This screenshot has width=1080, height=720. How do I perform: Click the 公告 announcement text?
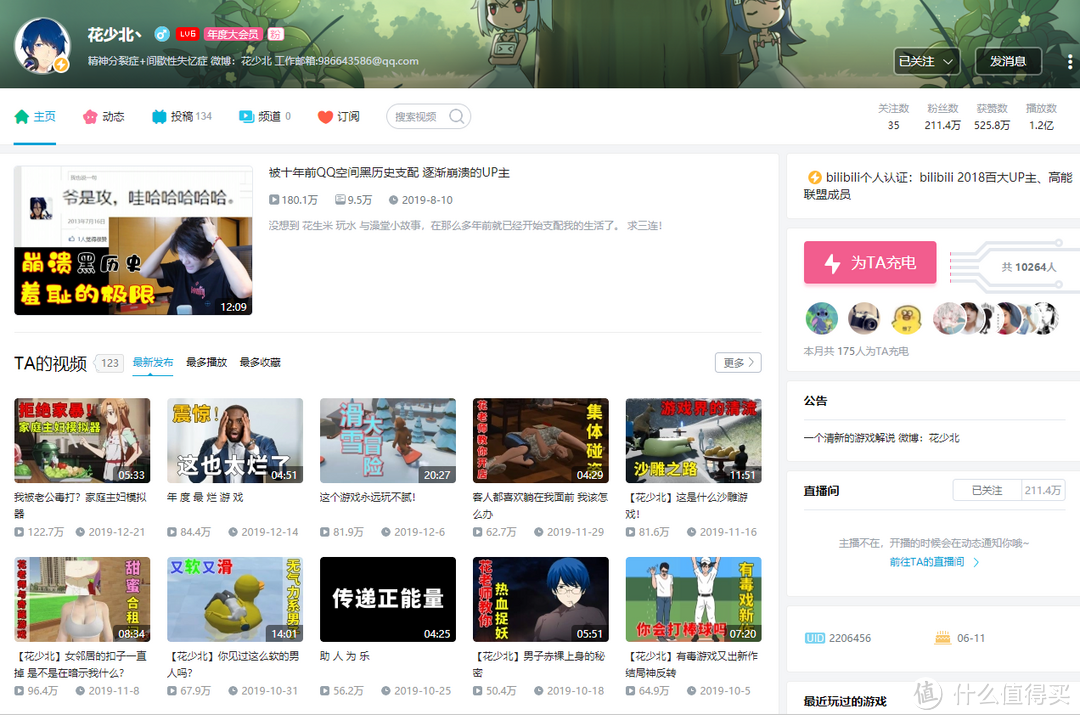pos(881,438)
